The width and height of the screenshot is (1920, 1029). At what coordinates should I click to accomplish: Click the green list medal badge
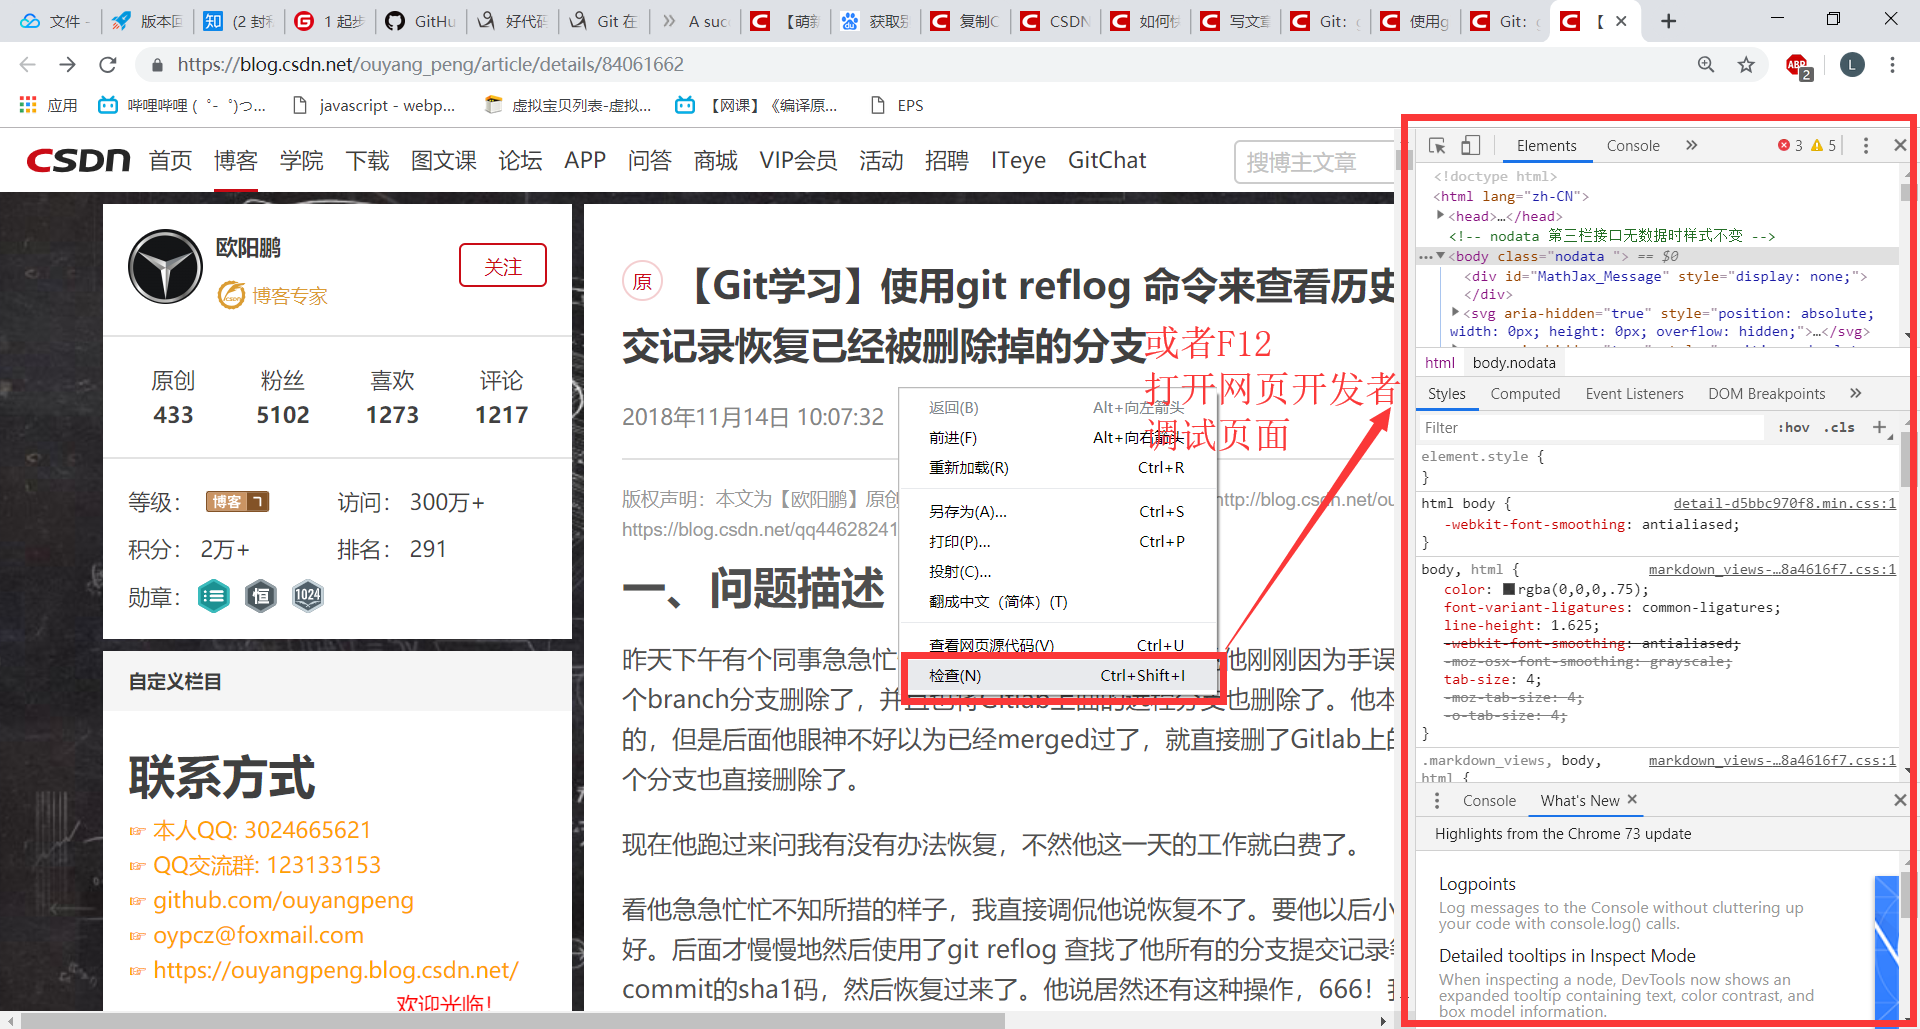[x=213, y=596]
